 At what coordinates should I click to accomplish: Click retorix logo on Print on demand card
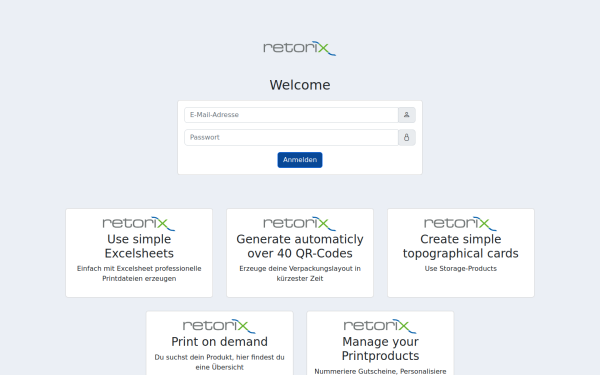coord(219,326)
